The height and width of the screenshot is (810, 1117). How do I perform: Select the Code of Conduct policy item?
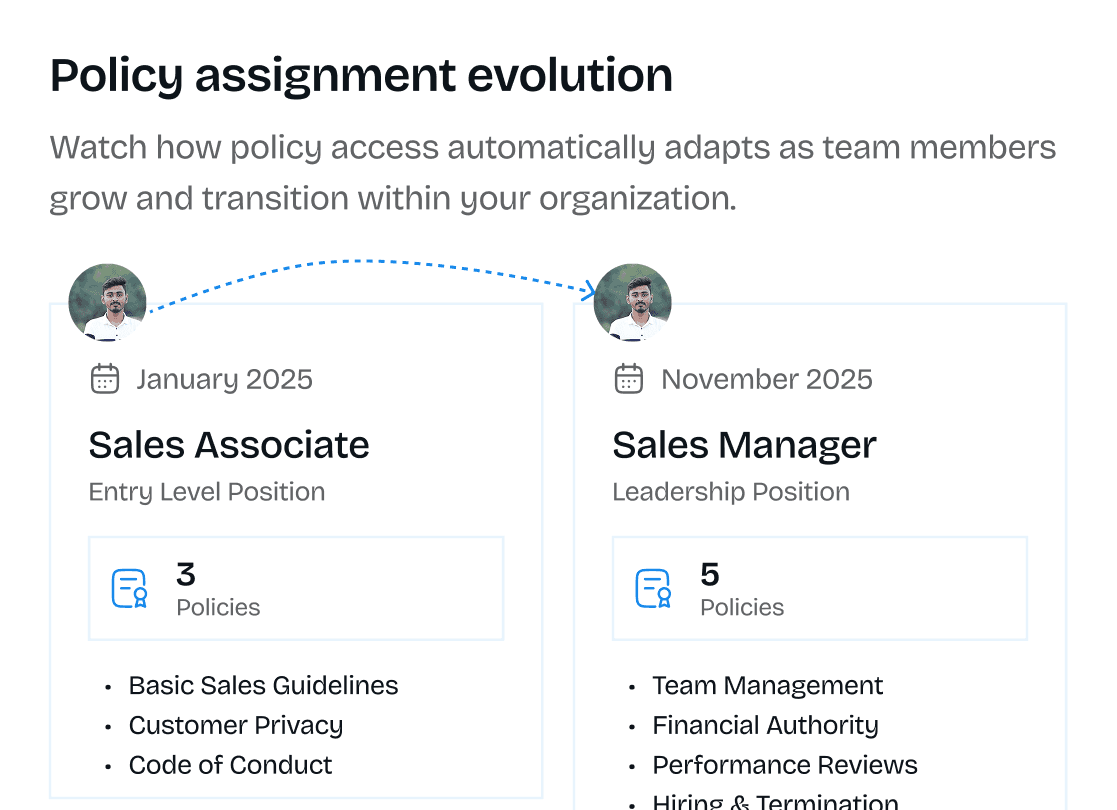230,765
